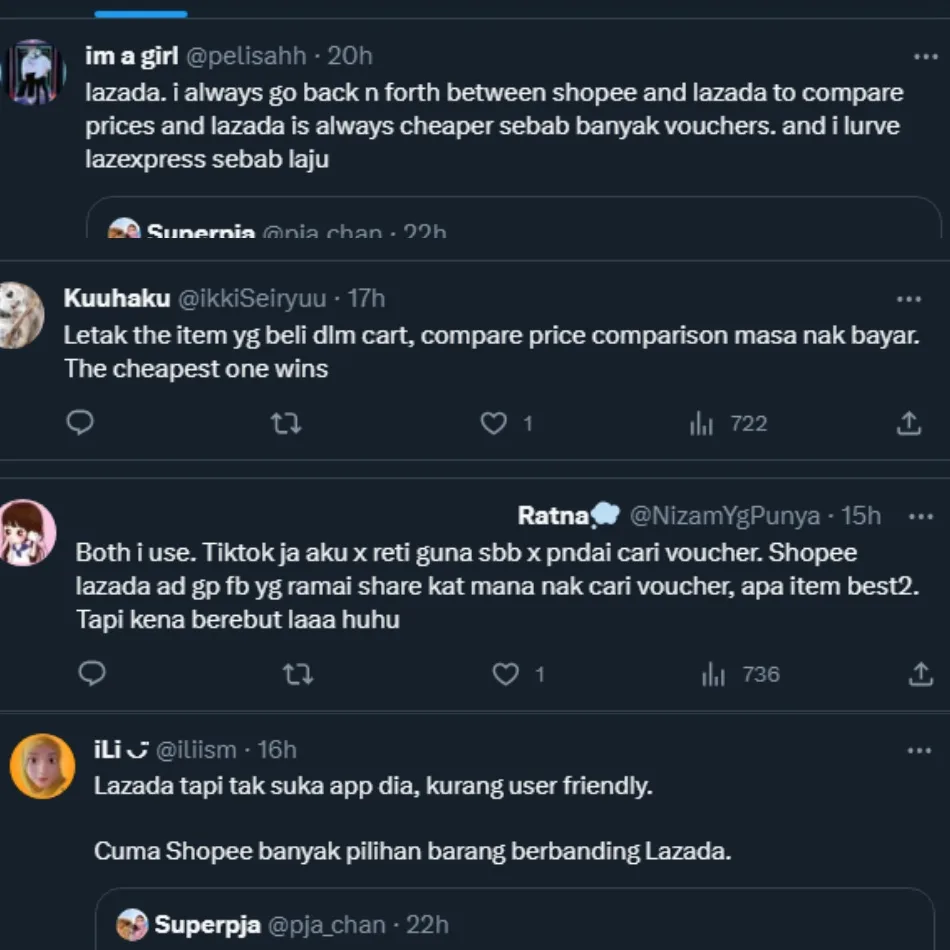
Task: Select the highlighted tab at top
Action: [x=141, y=12]
